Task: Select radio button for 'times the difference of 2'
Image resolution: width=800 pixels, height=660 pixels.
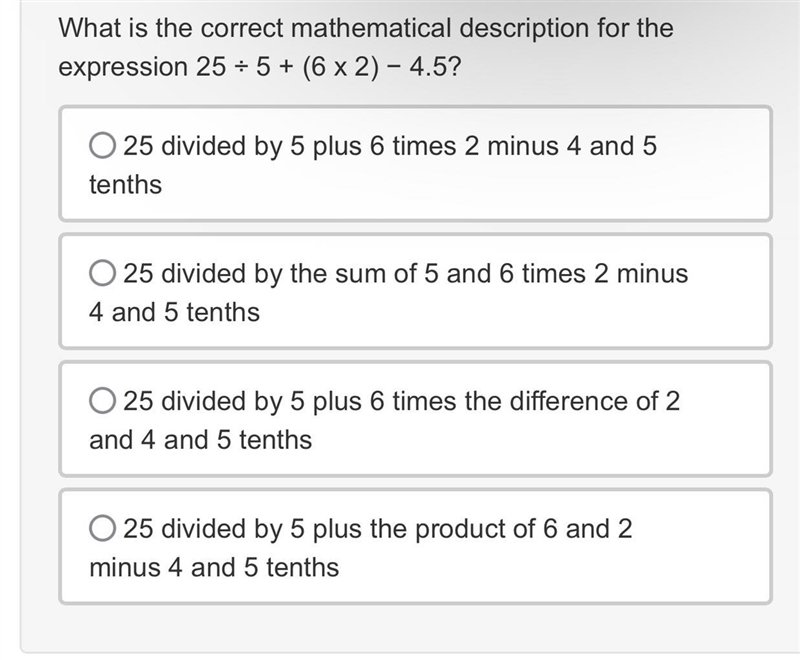Action: click(102, 400)
